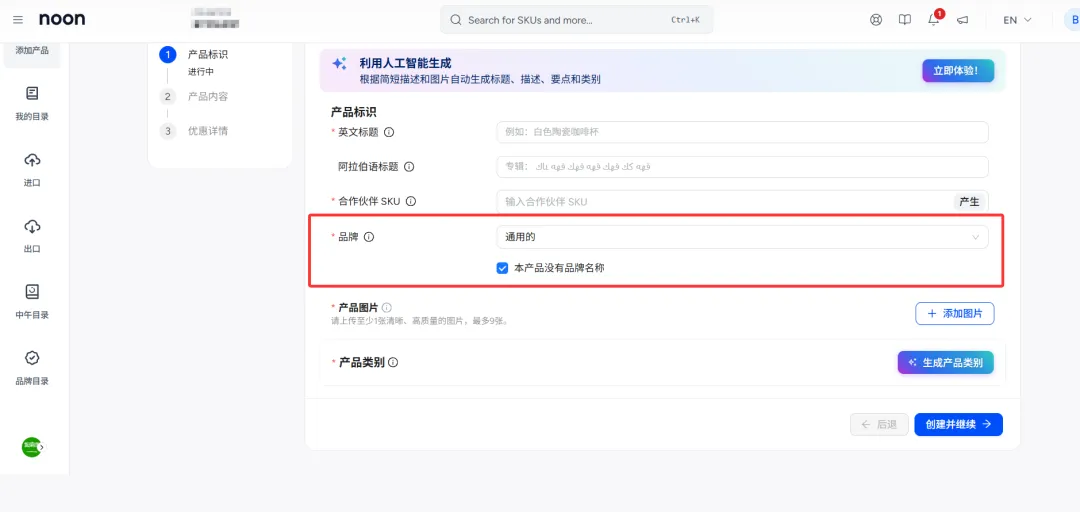Open notifications bell
The width and height of the screenshot is (1080, 512).
click(x=934, y=19)
